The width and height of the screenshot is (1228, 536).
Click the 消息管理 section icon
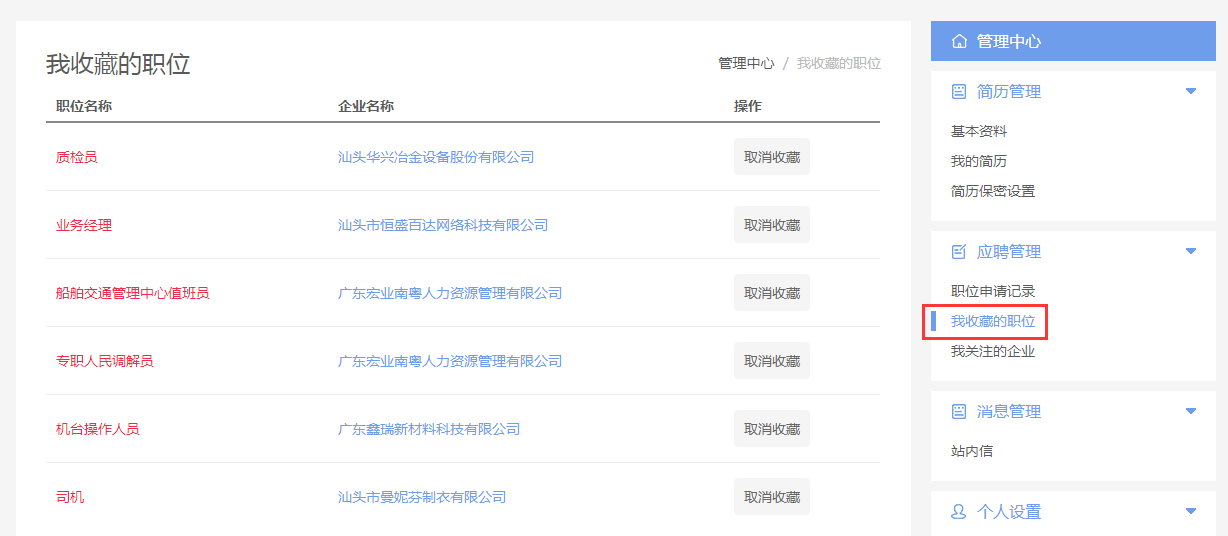click(959, 412)
